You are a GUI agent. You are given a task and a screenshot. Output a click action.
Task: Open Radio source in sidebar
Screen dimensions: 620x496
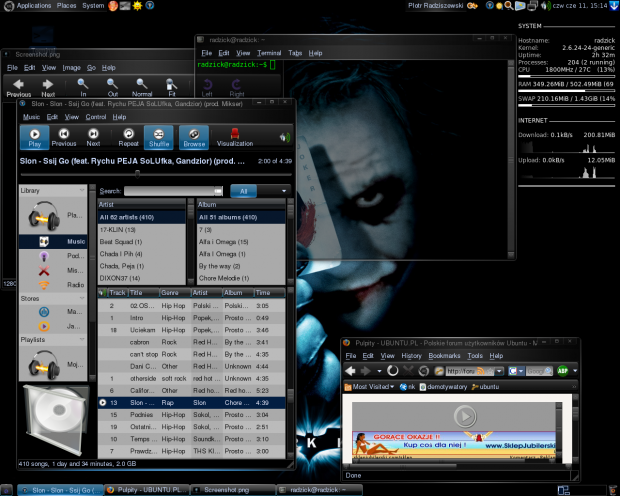click(53, 285)
